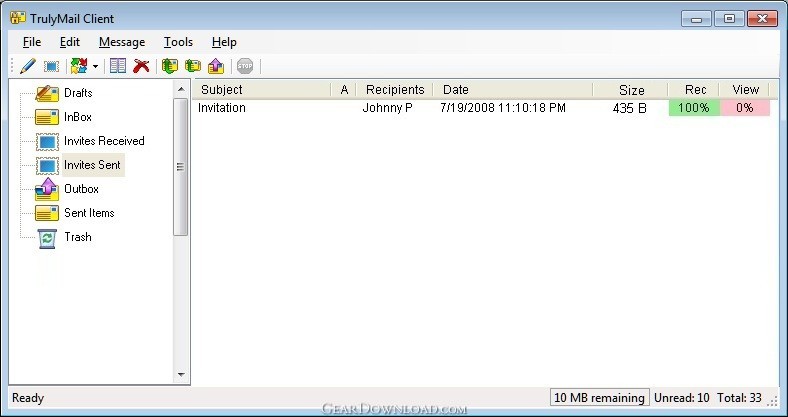Click the Invites Received stamp icon
This screenshot has width=788, height=417.
pos(47,141)
